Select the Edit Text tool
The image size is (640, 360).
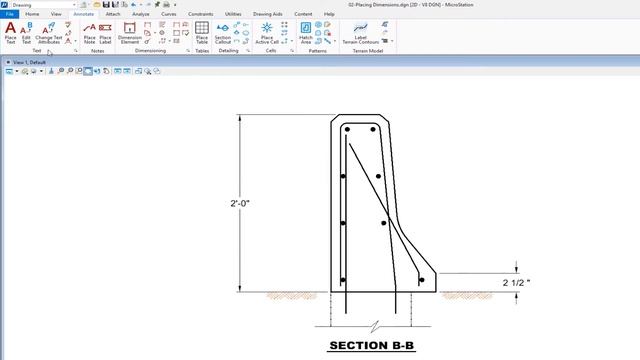point(26,33)
